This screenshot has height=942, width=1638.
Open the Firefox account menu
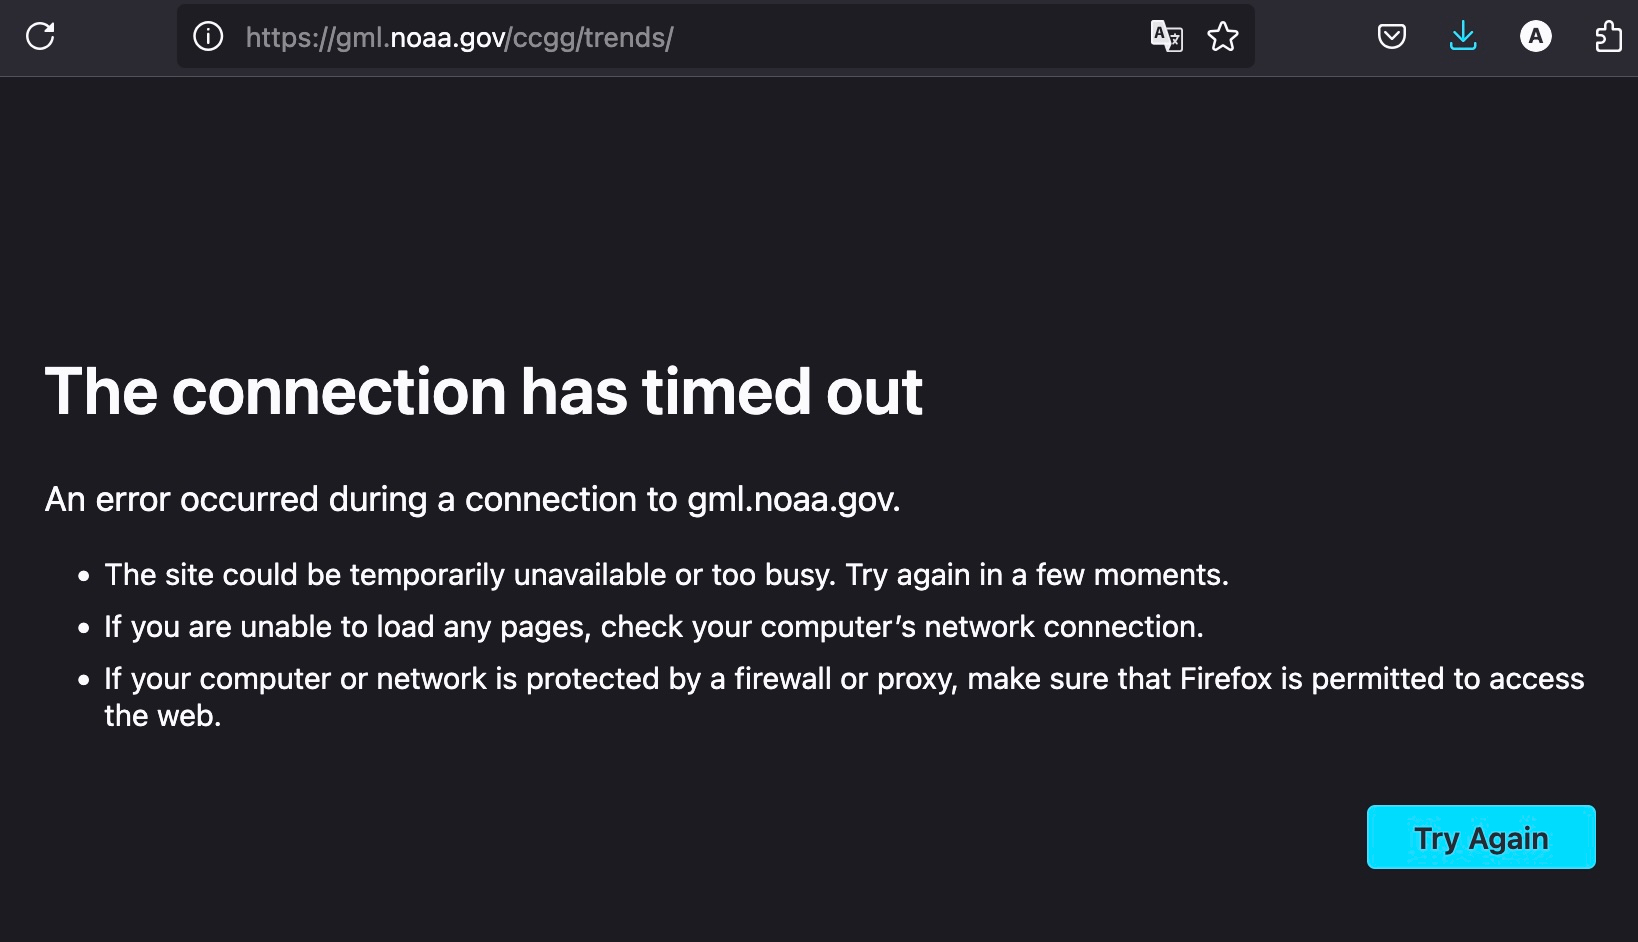(1535, 37)
